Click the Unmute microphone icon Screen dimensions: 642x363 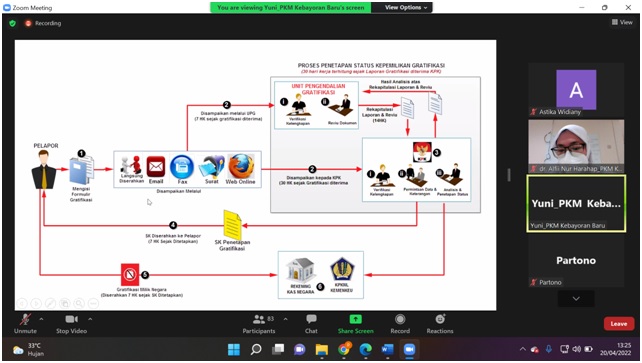click(25, 319)
